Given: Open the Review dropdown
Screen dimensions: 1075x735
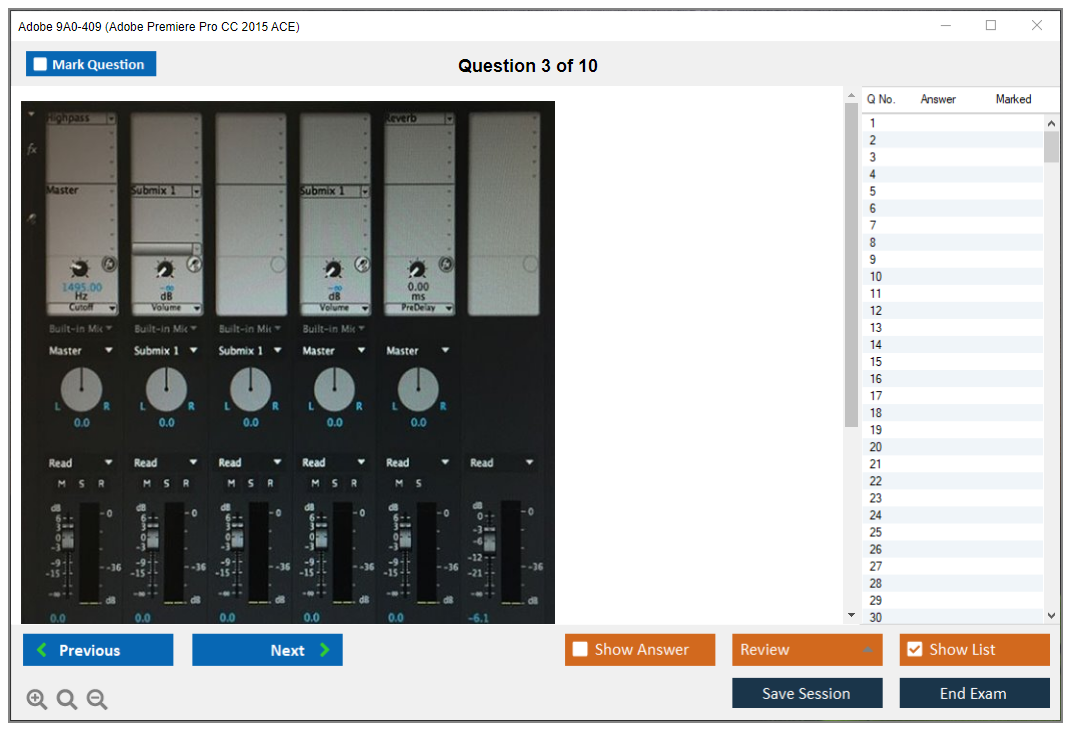Looking at the screenshot, I should [806, 650].
